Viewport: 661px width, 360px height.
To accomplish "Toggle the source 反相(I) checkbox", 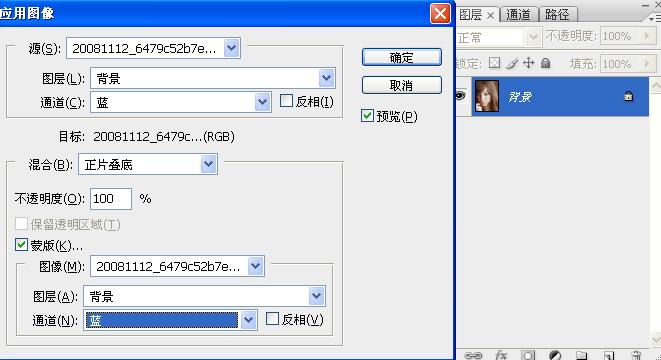I will pos(286,101).
